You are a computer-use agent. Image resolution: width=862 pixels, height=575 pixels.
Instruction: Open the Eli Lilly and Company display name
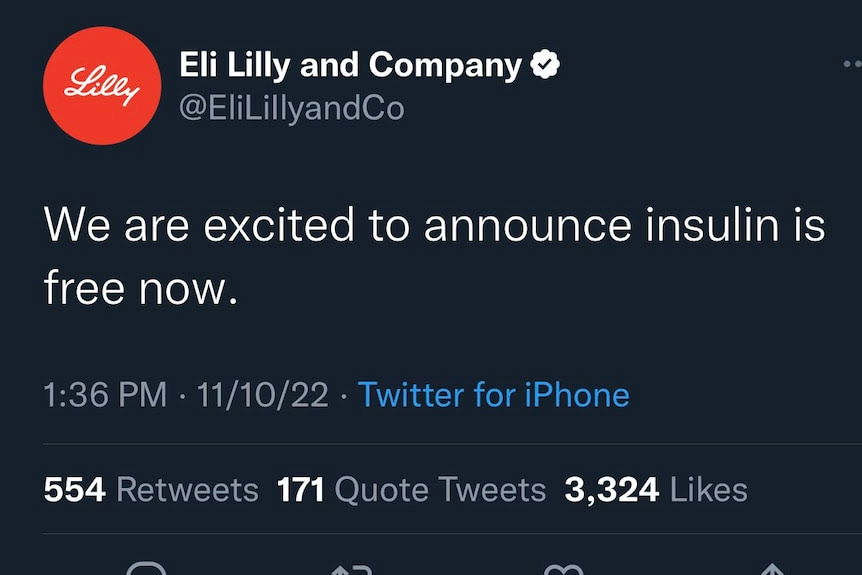coord(350,66)
